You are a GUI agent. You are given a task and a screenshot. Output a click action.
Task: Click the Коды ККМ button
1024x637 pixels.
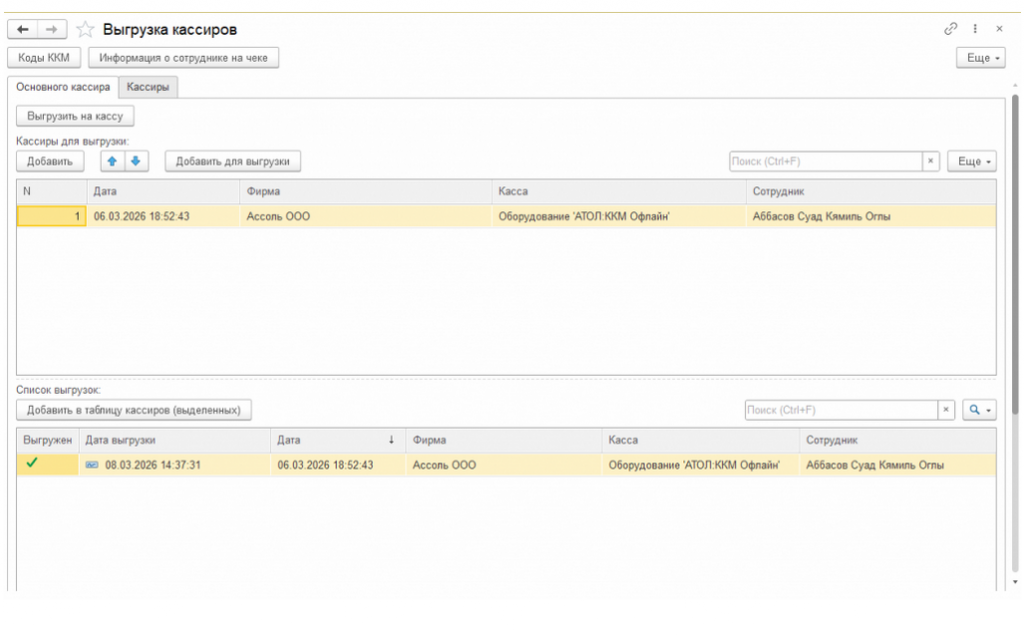[44, 58]
